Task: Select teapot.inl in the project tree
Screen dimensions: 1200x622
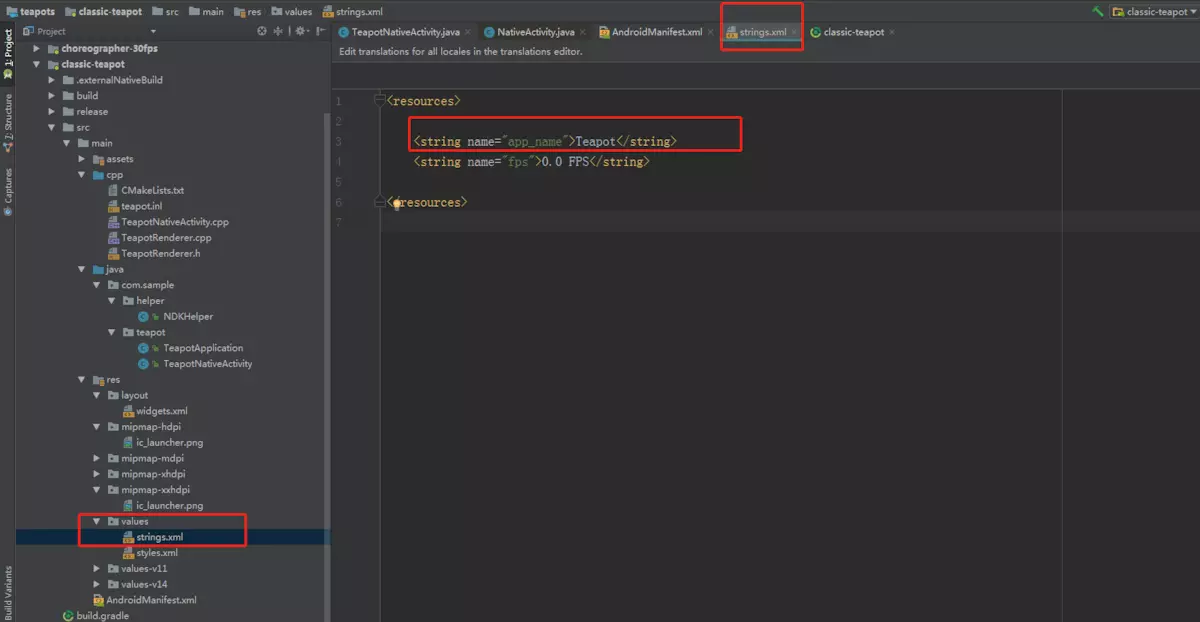Action: (x=134, y=206)
